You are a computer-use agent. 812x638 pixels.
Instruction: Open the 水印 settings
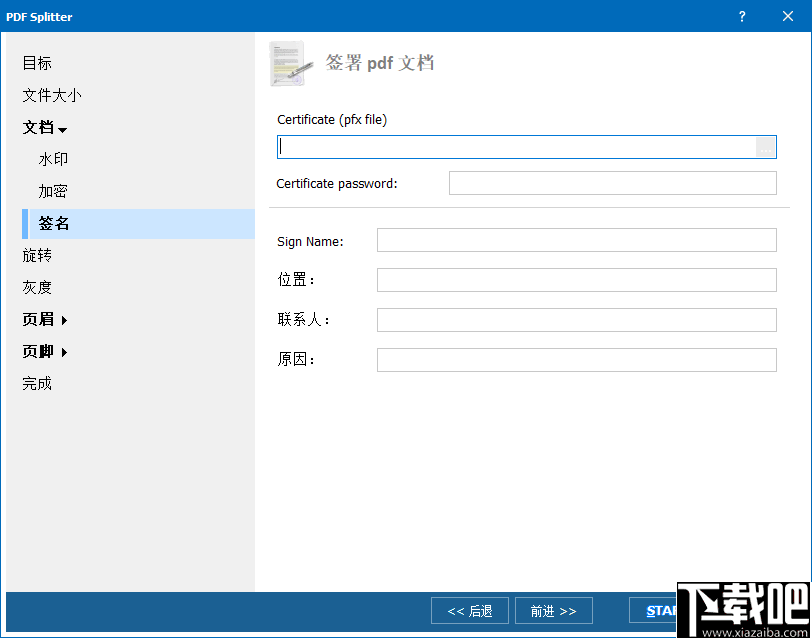tap(52, 159)
